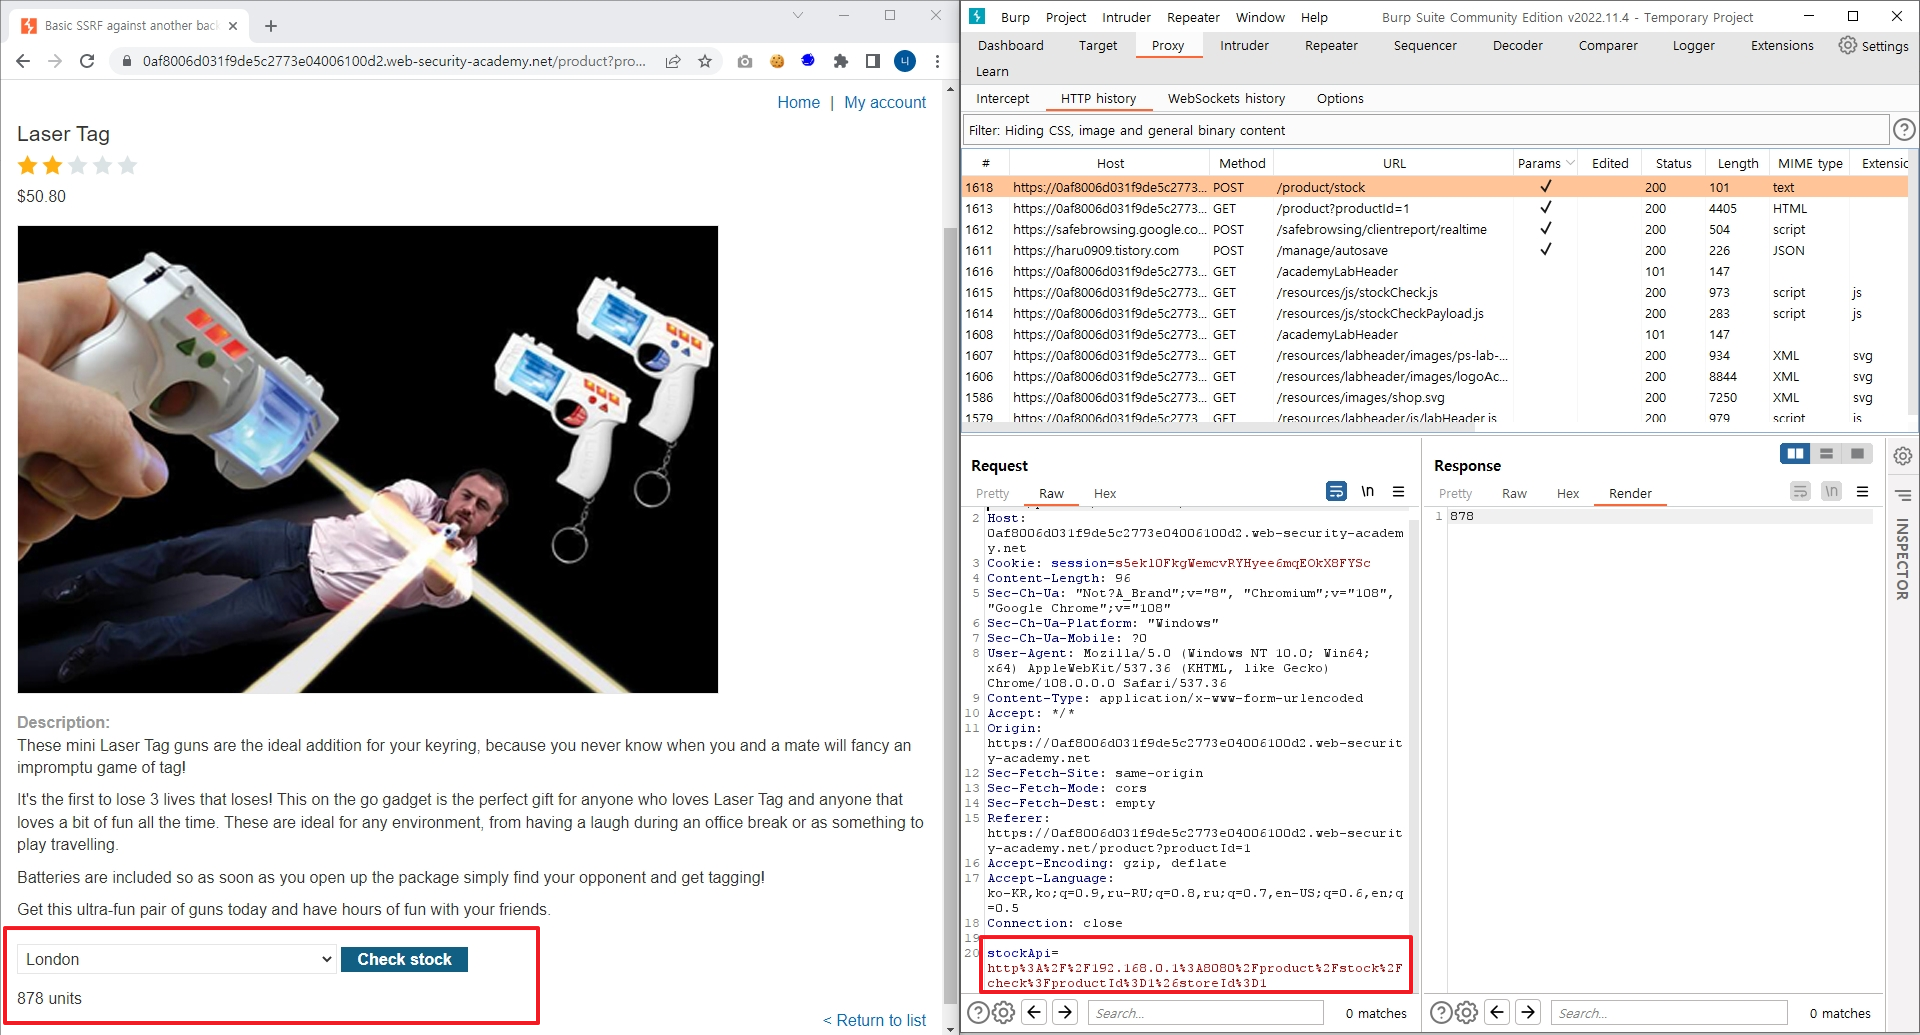This screenshot has width=1920, height=1035.
Task: Go forward in Chrome browser
Action: click(x=55, y=61)
